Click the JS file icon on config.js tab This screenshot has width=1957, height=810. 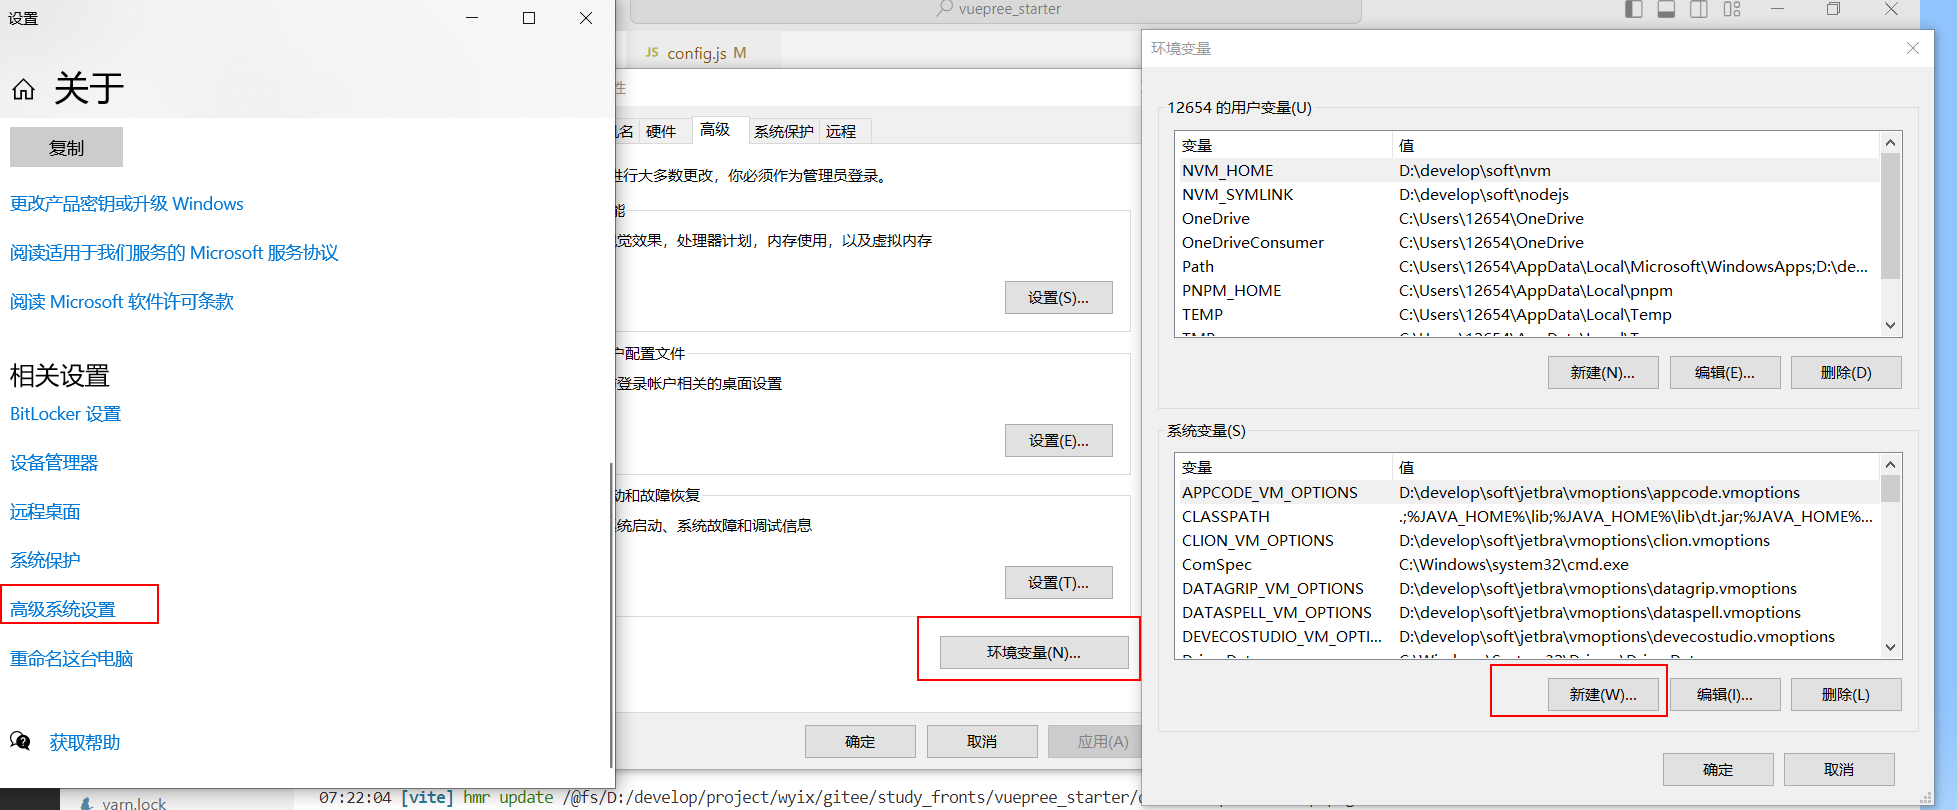pos(652,52)
